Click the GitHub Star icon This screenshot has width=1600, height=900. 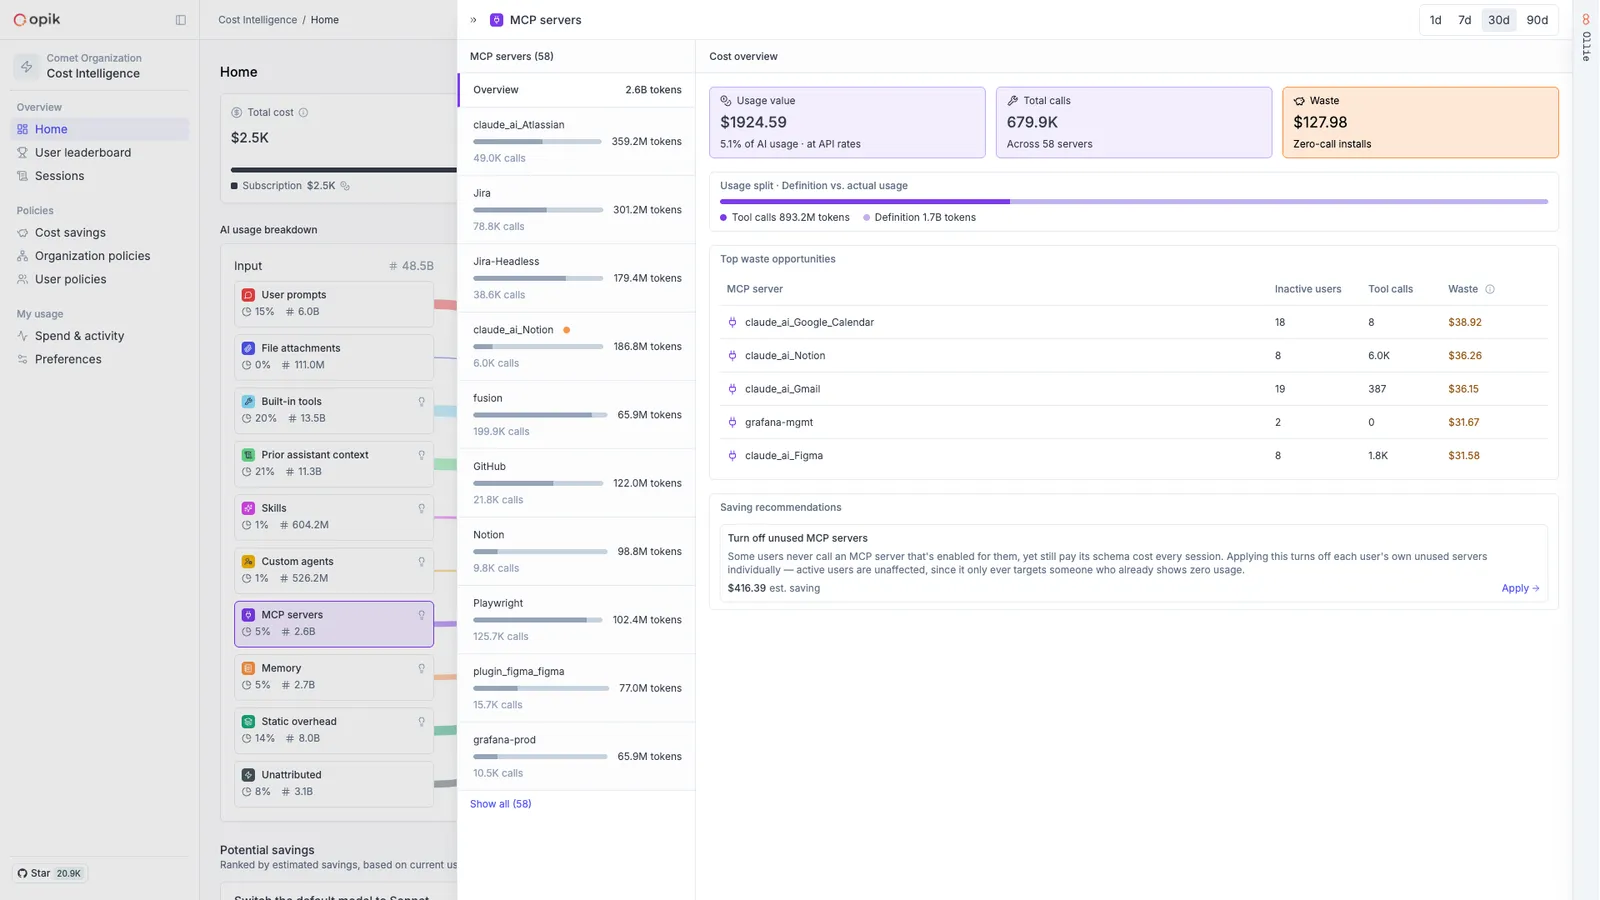[x=23, y=874]
